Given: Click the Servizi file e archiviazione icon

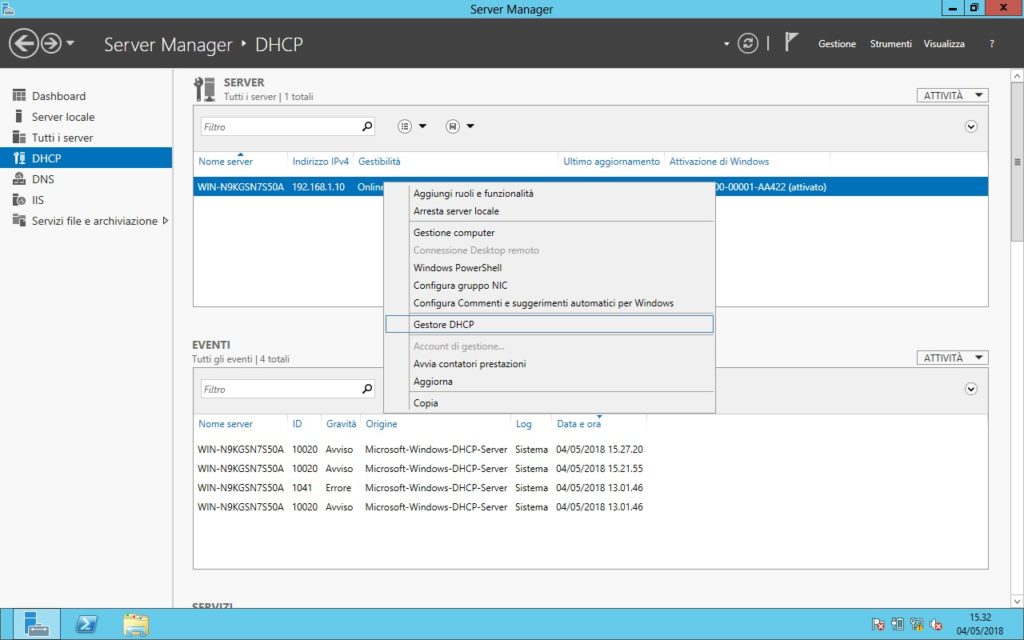Looking at the screenshot, I should tap(19, 220).
